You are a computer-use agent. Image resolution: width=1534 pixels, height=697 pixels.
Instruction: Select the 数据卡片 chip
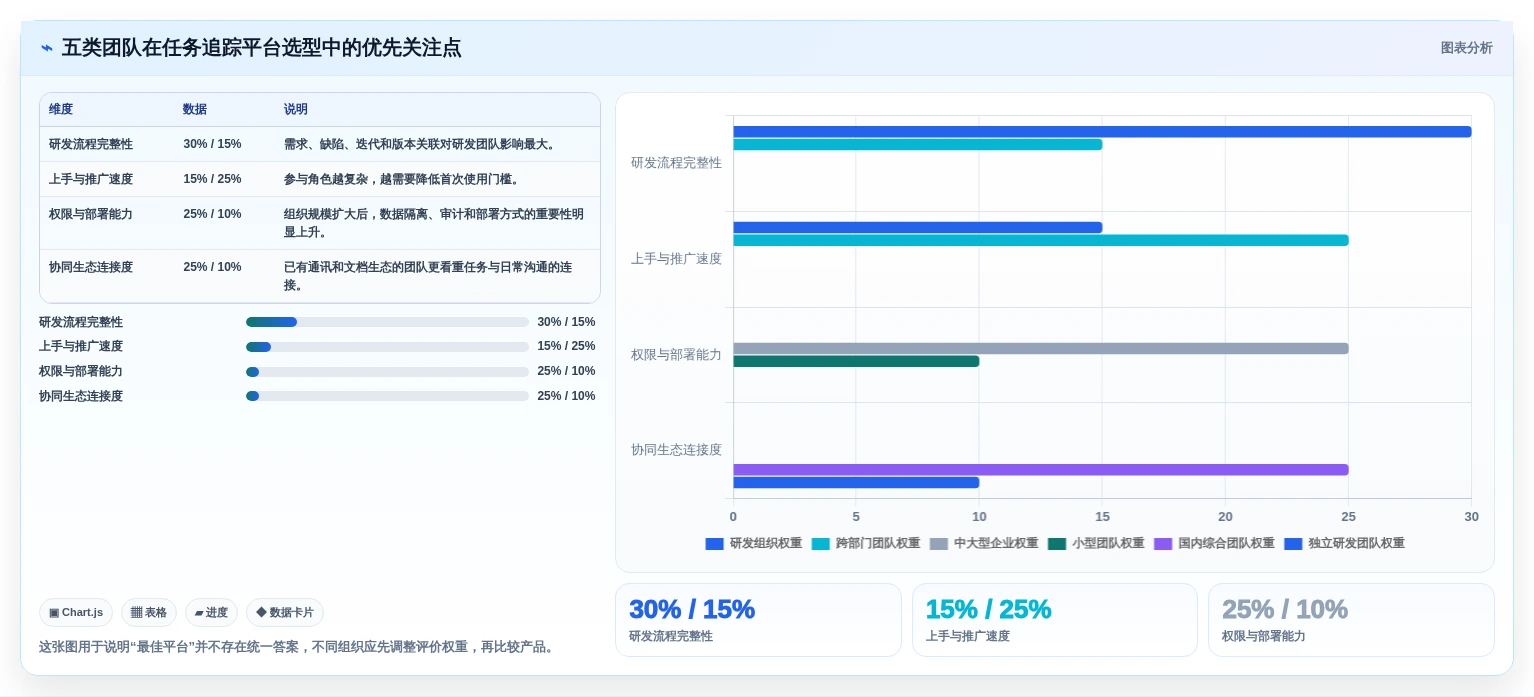click(285, 612)
